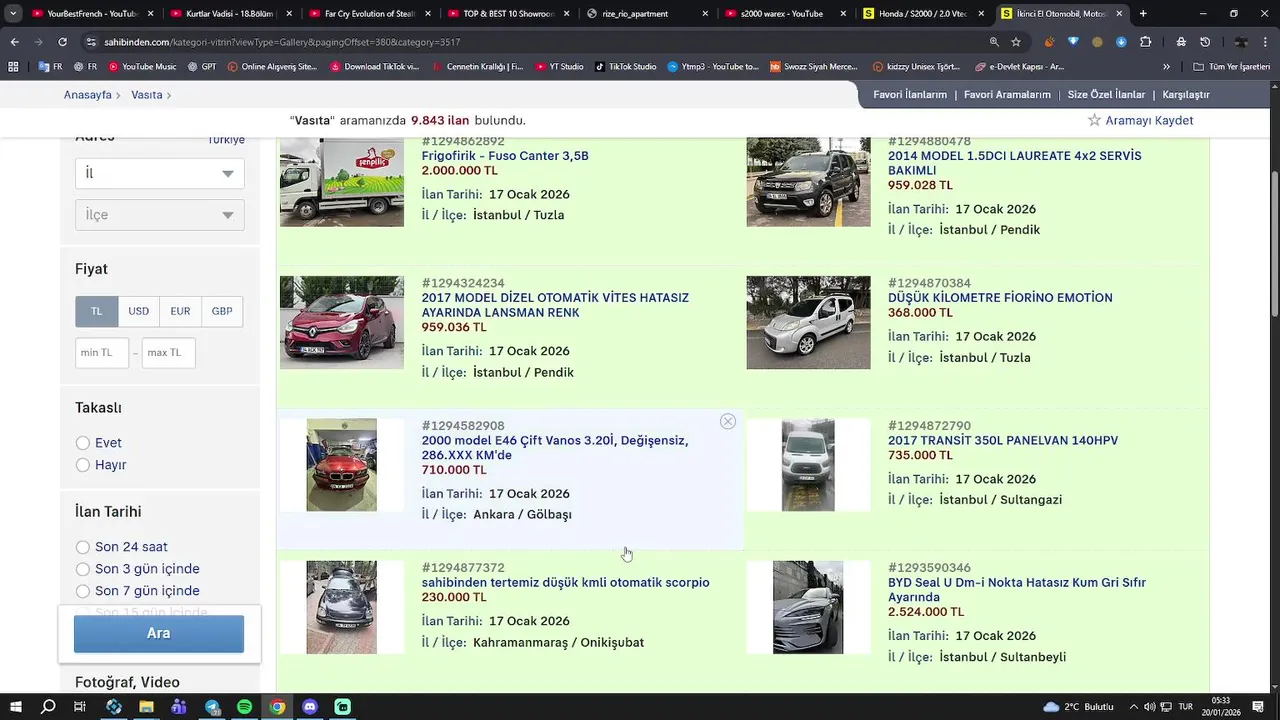1280x720 pixels.
Task: Open Windows search from the taskbar
Action: coord(48,707)
